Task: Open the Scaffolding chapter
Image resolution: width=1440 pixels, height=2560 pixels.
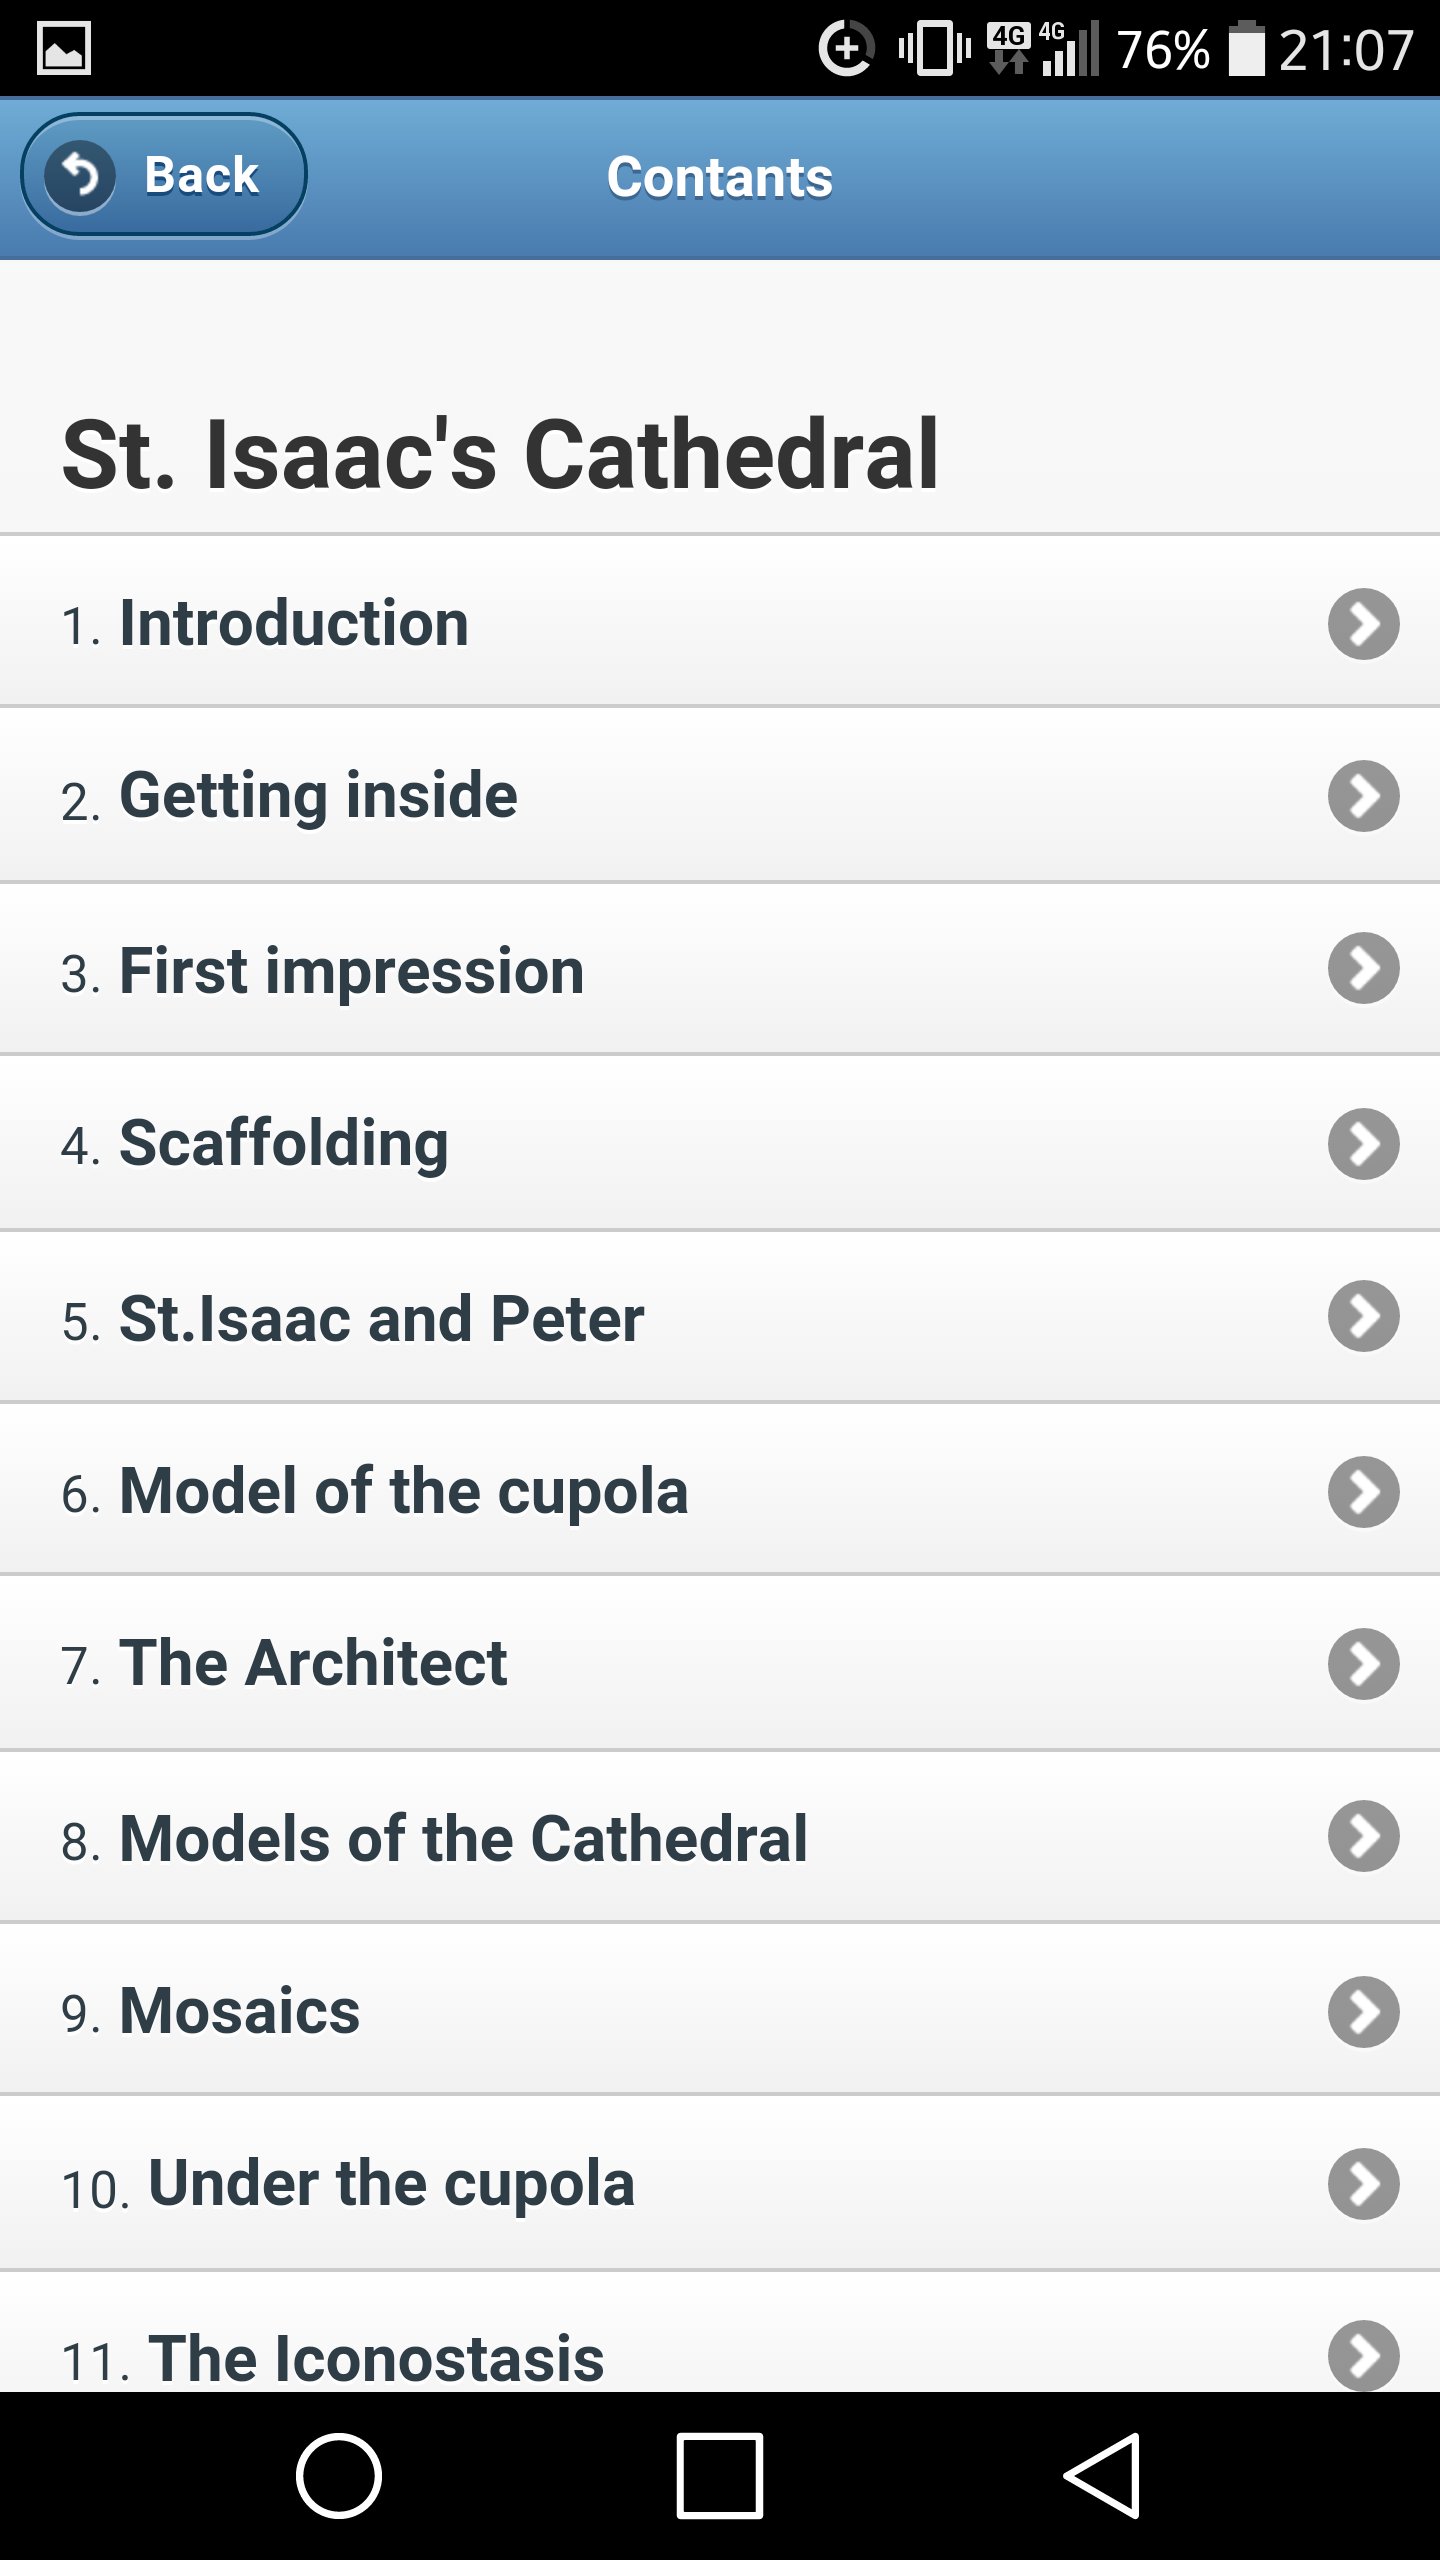Action: (x=284, y=1144)
